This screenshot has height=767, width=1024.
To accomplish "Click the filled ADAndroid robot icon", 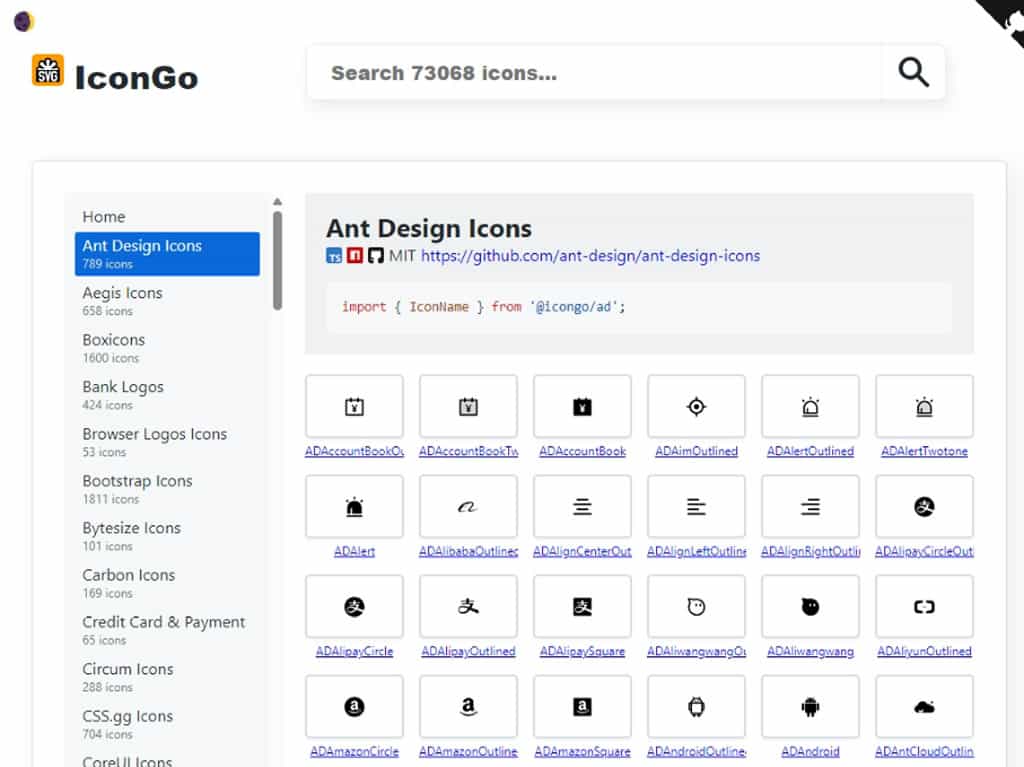I will [x=810, y=706].
